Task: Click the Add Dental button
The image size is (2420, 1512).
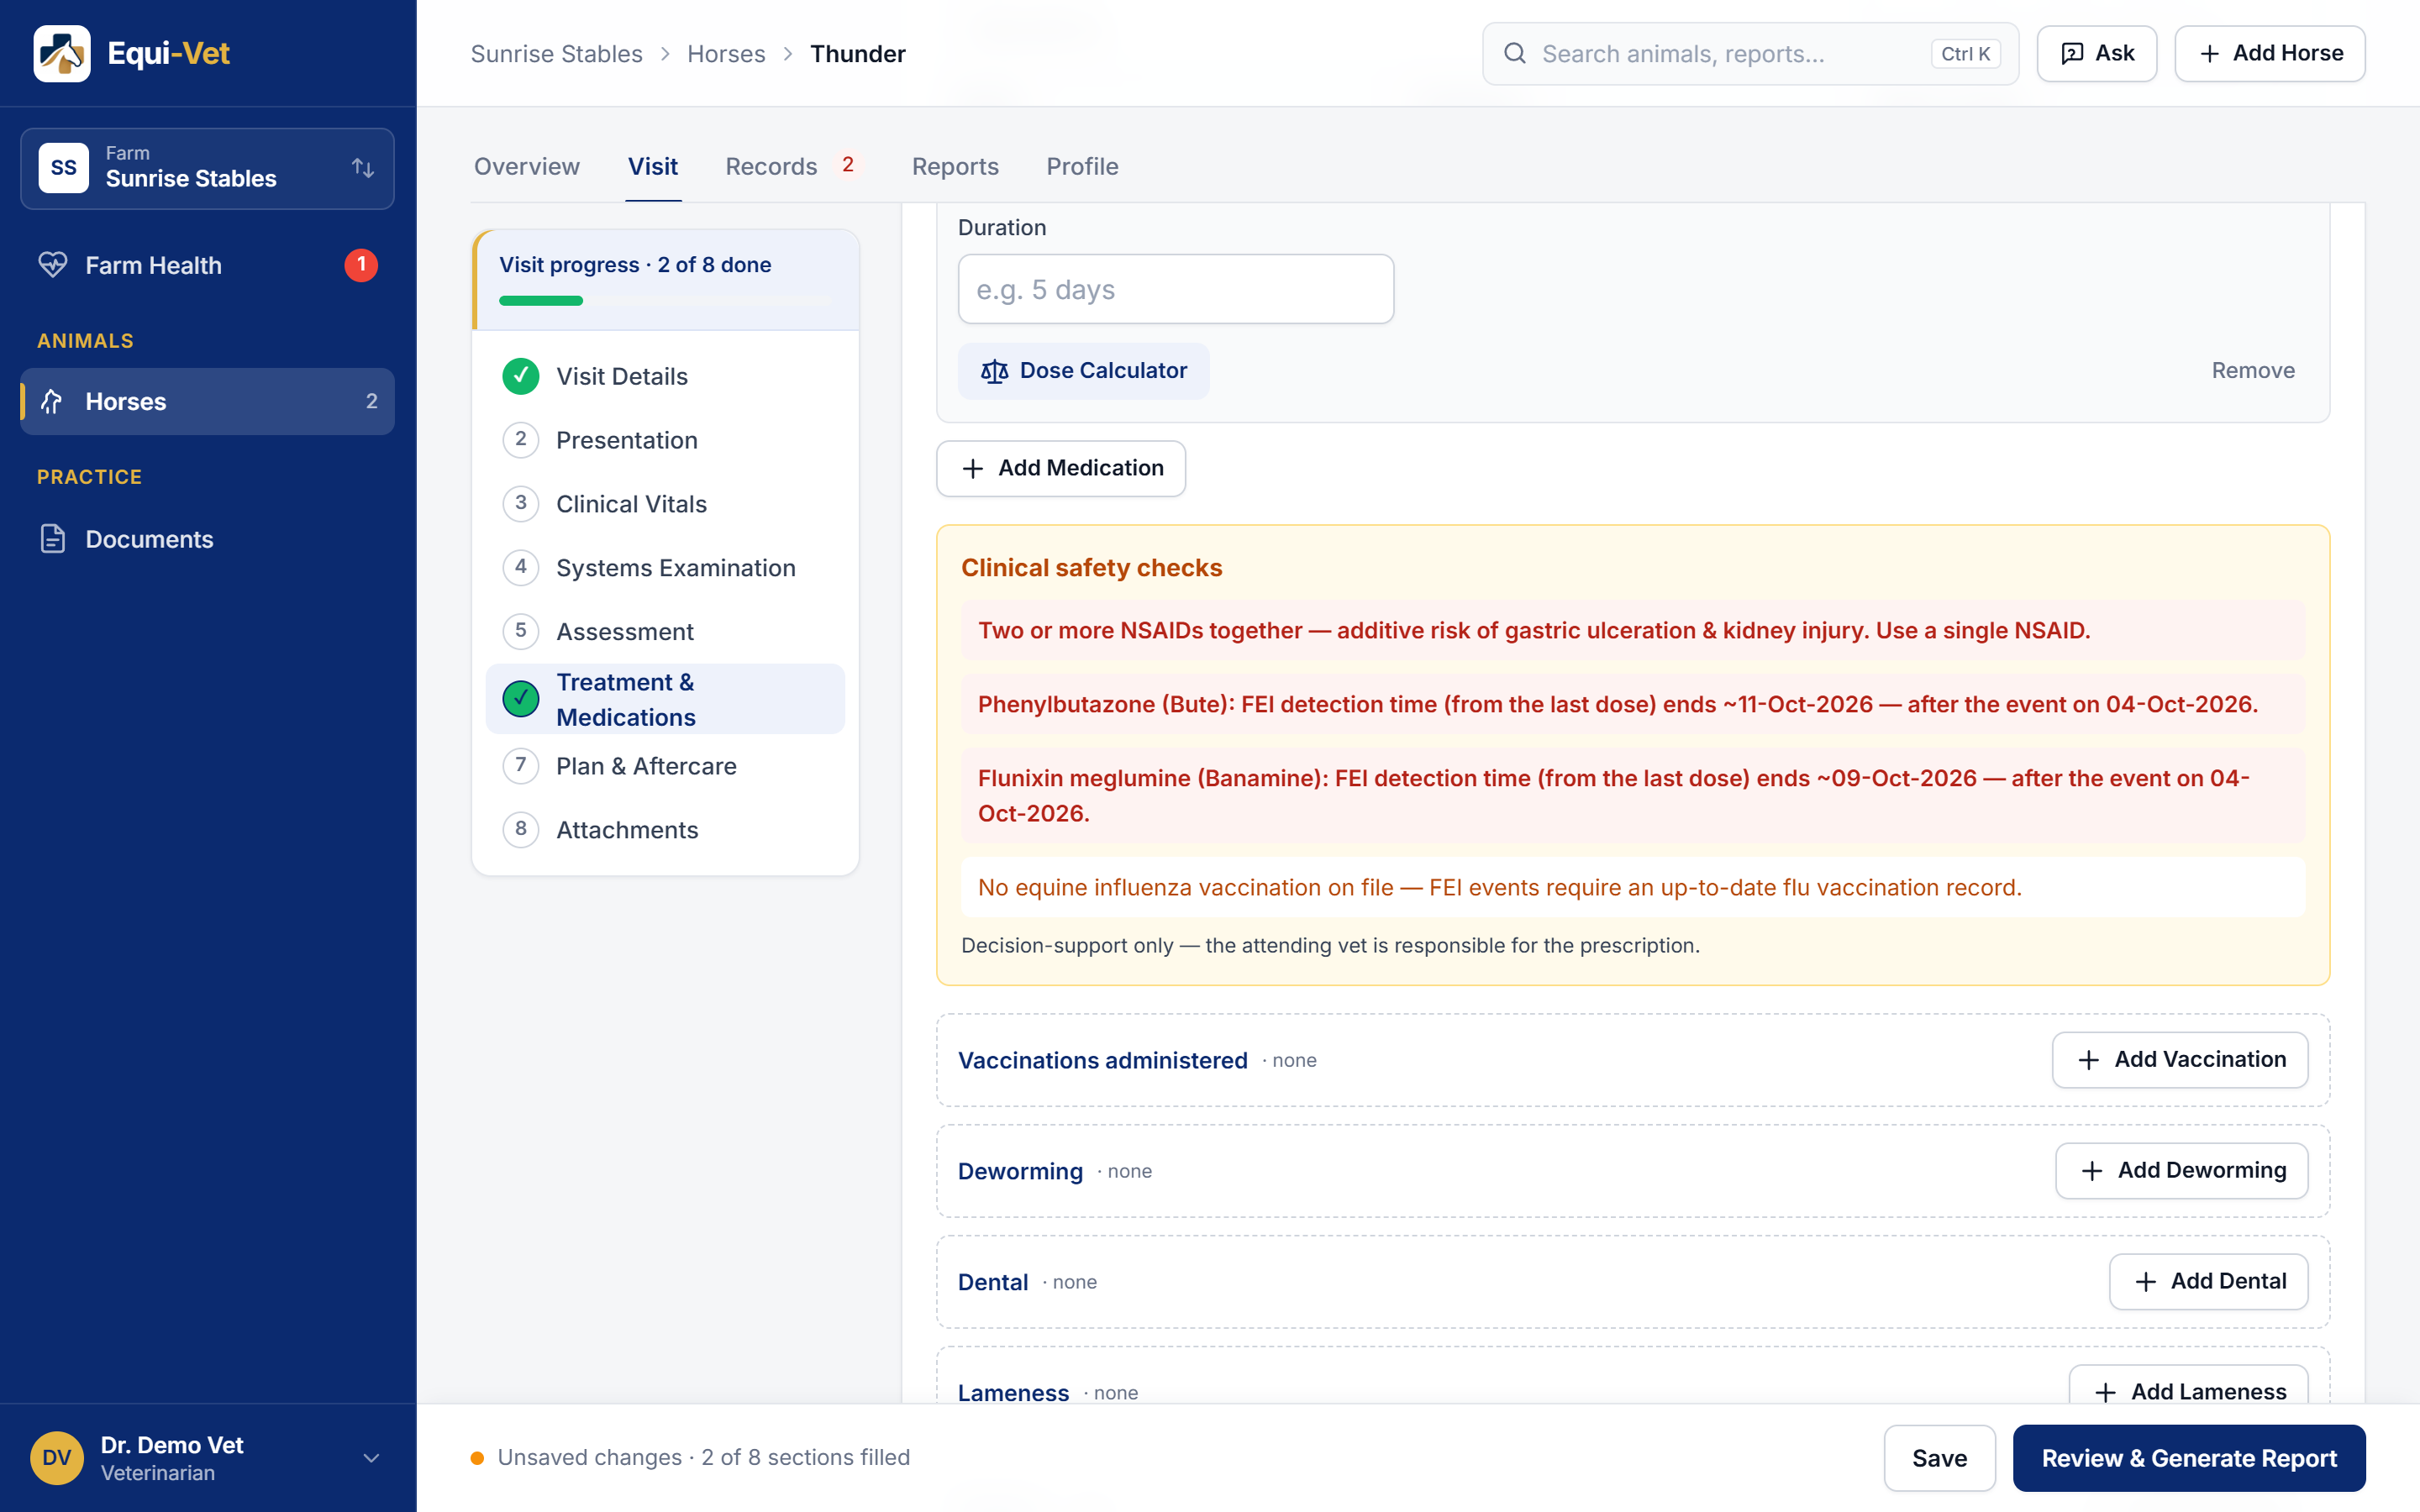Action: 2208,1282
